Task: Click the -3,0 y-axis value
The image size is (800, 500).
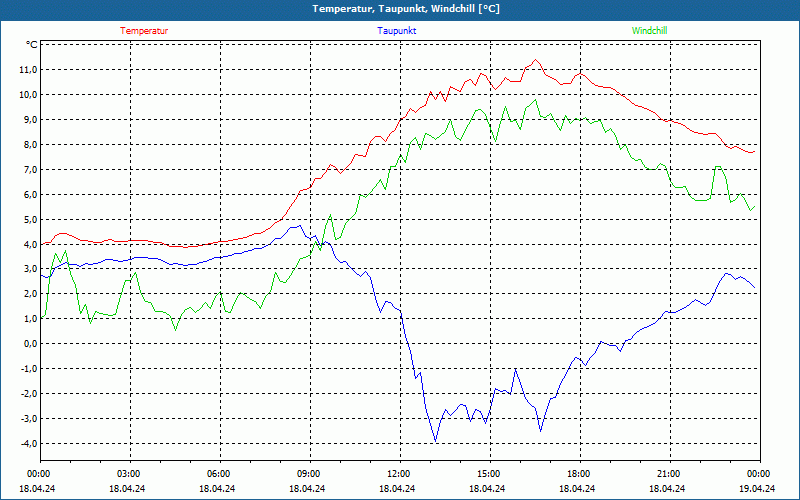Action: [29, 419]
